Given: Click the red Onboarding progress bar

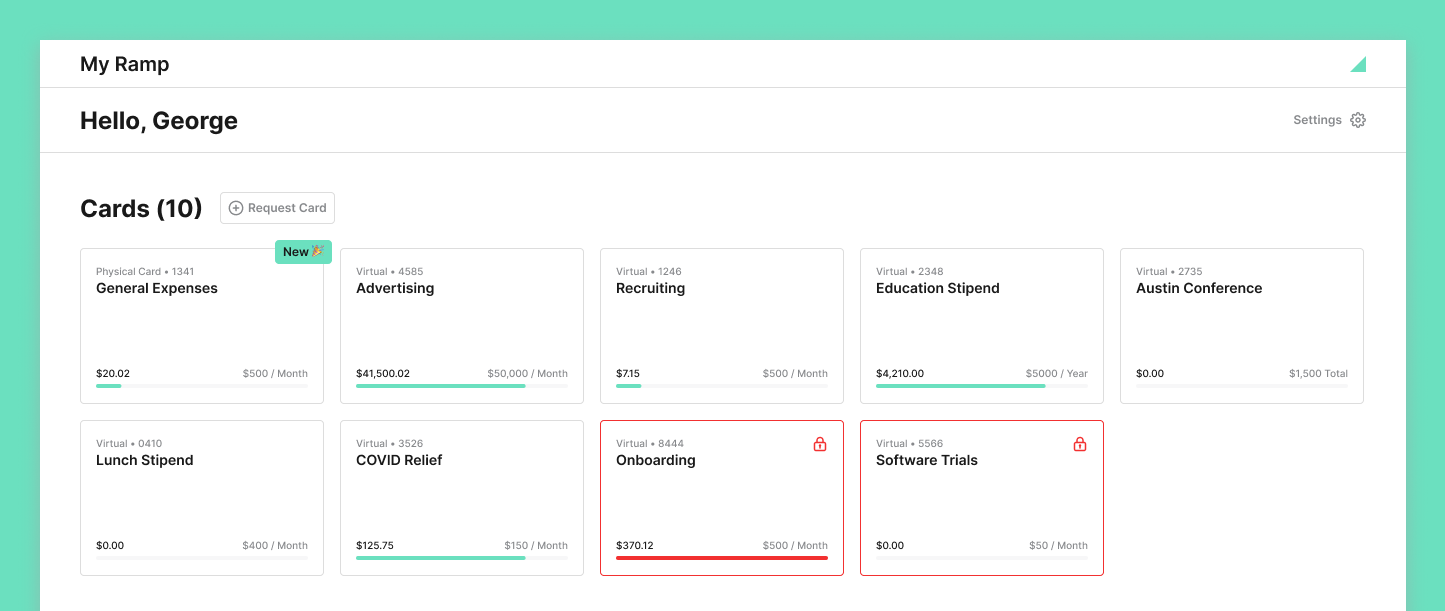Looking at the screenshot, I should (722, 558).
